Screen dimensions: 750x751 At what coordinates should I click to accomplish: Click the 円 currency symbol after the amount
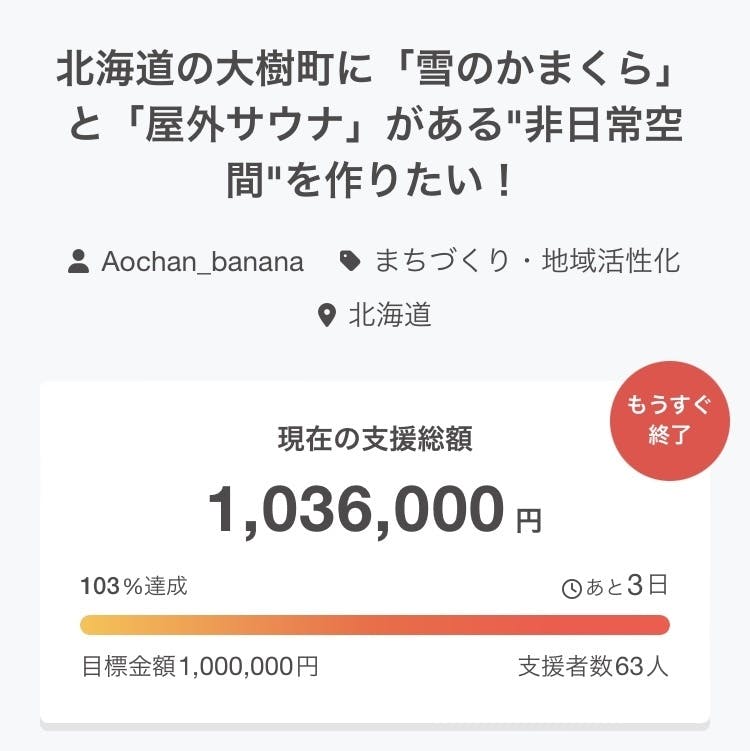click(x=529, y=520)
